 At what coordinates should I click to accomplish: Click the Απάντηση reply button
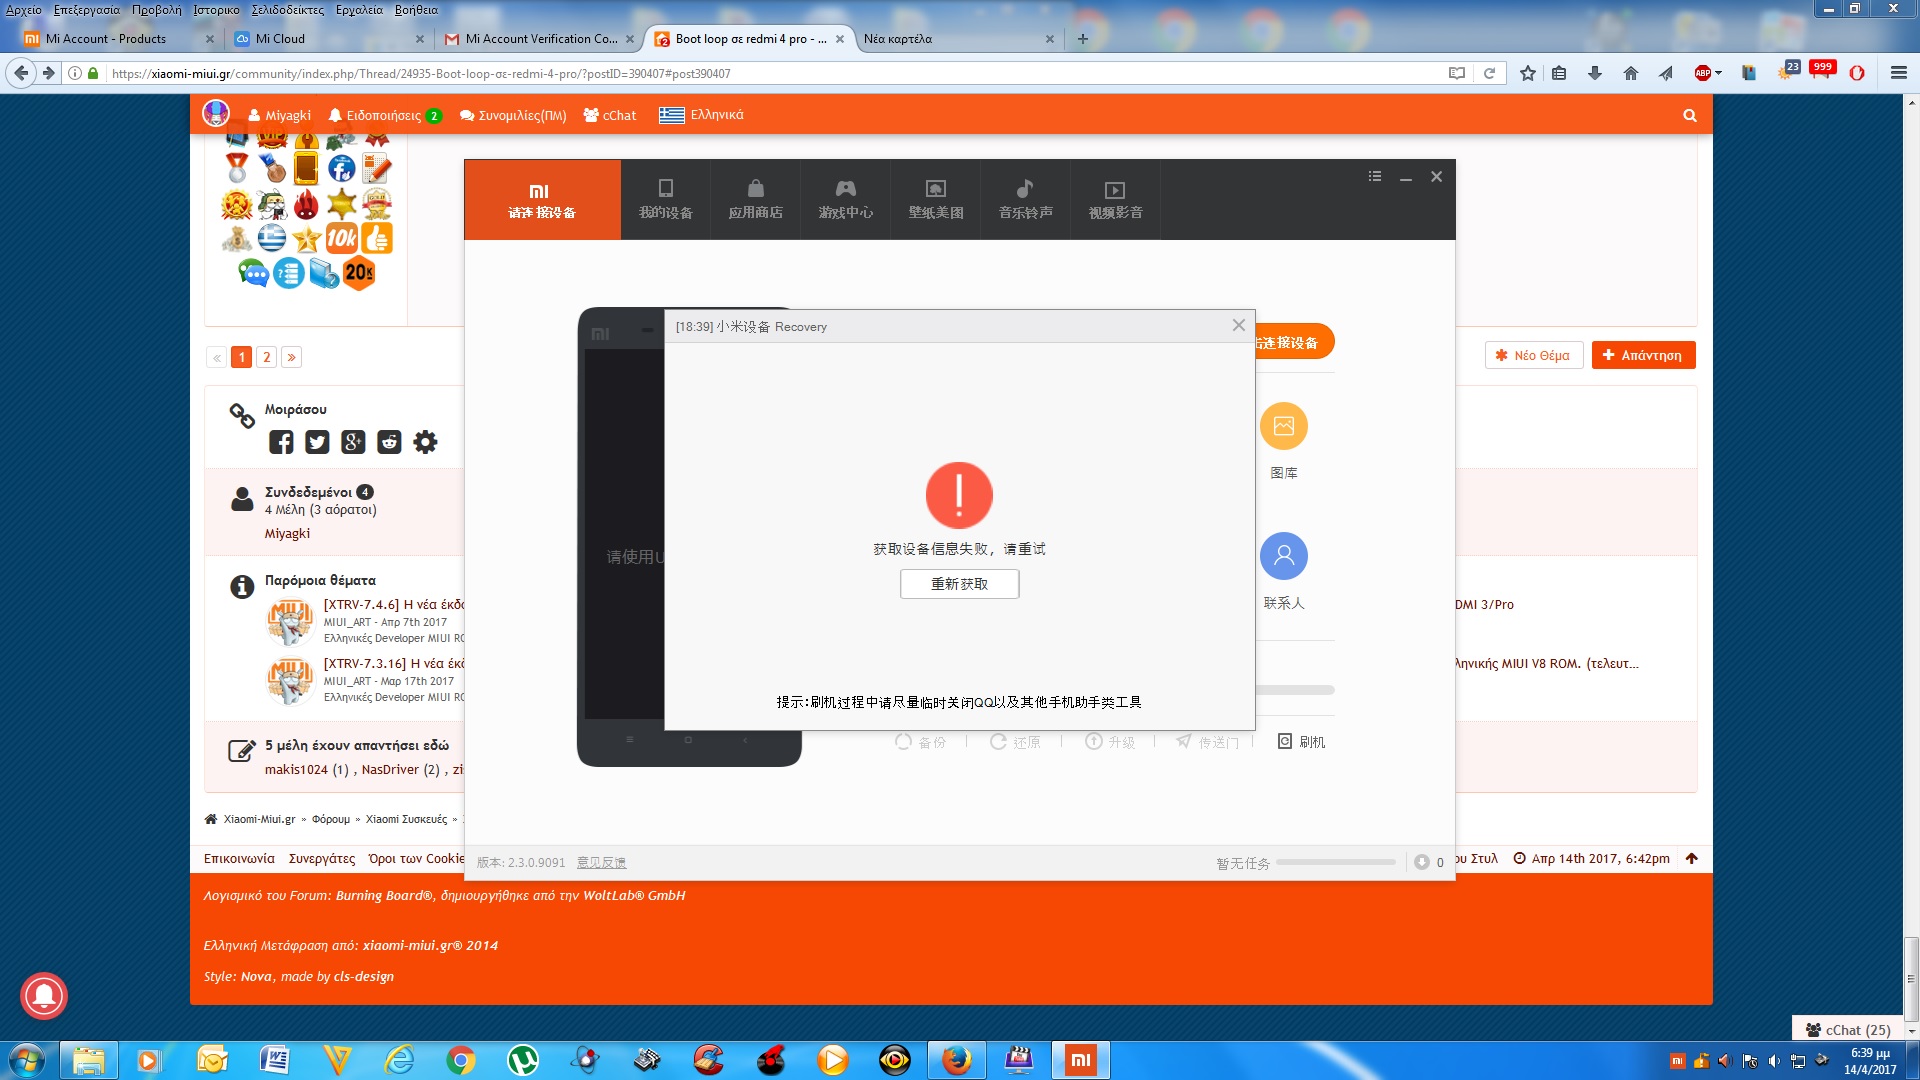(1642, 355)
